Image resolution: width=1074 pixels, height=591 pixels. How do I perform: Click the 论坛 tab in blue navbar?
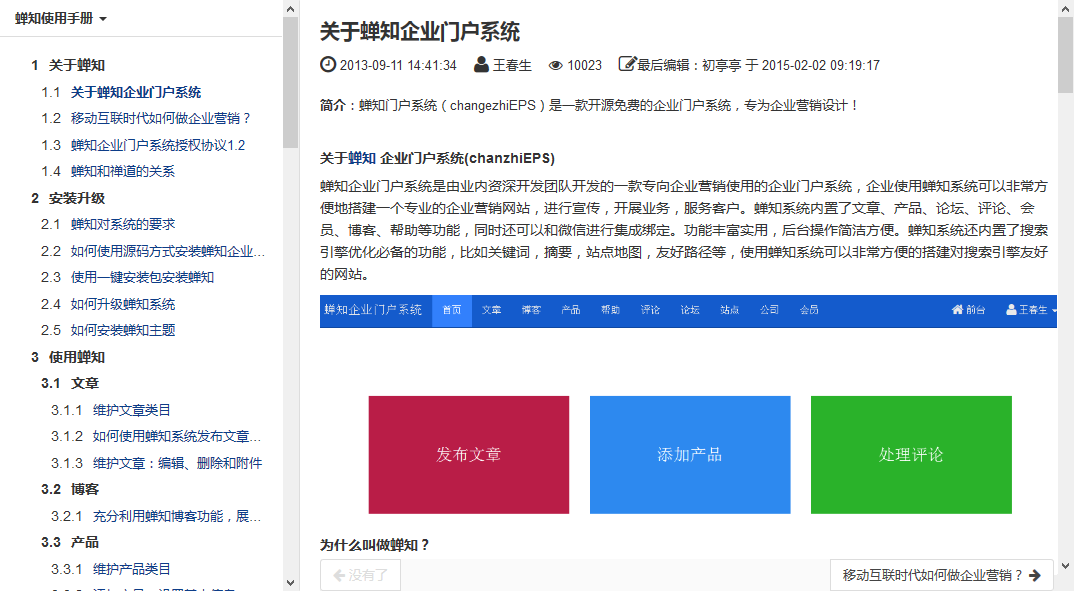pos(690,310)
